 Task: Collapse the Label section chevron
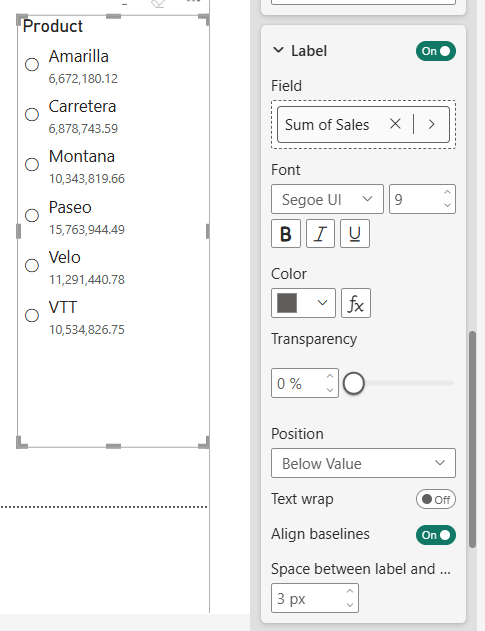[278, 50]
